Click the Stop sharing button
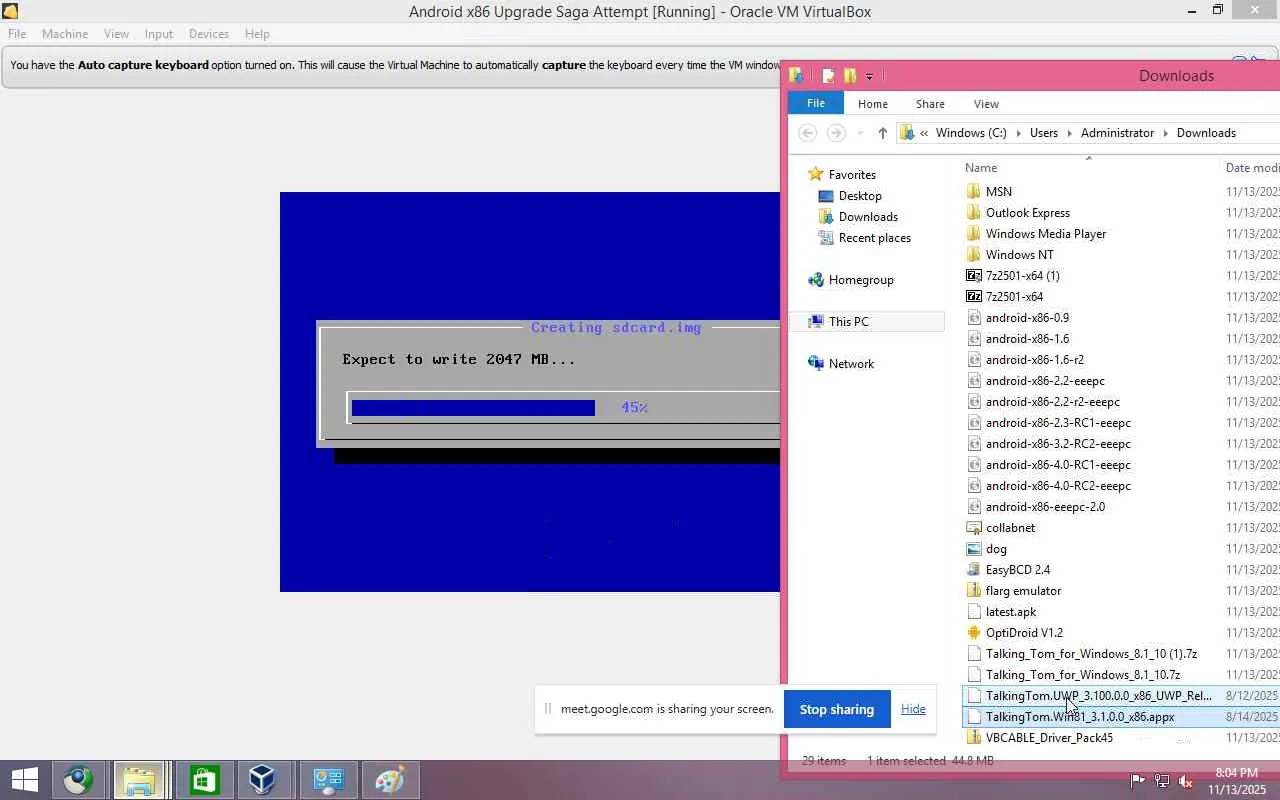1280x800 pixels. click(837, 709)
